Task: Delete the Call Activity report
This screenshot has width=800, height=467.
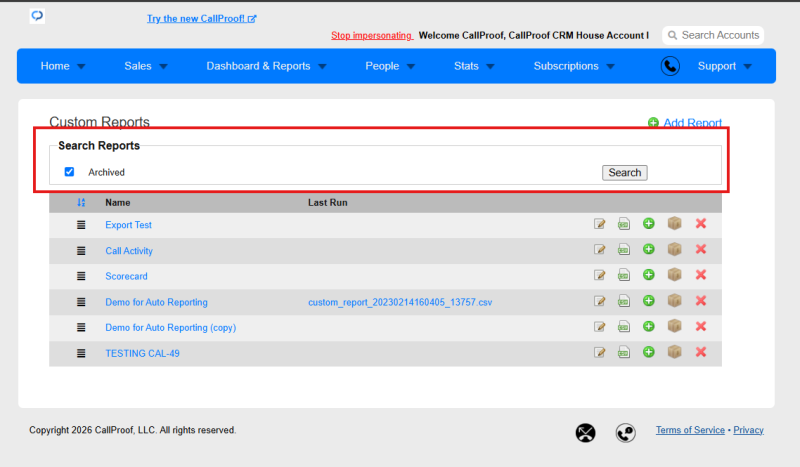Action: point(701,249)
